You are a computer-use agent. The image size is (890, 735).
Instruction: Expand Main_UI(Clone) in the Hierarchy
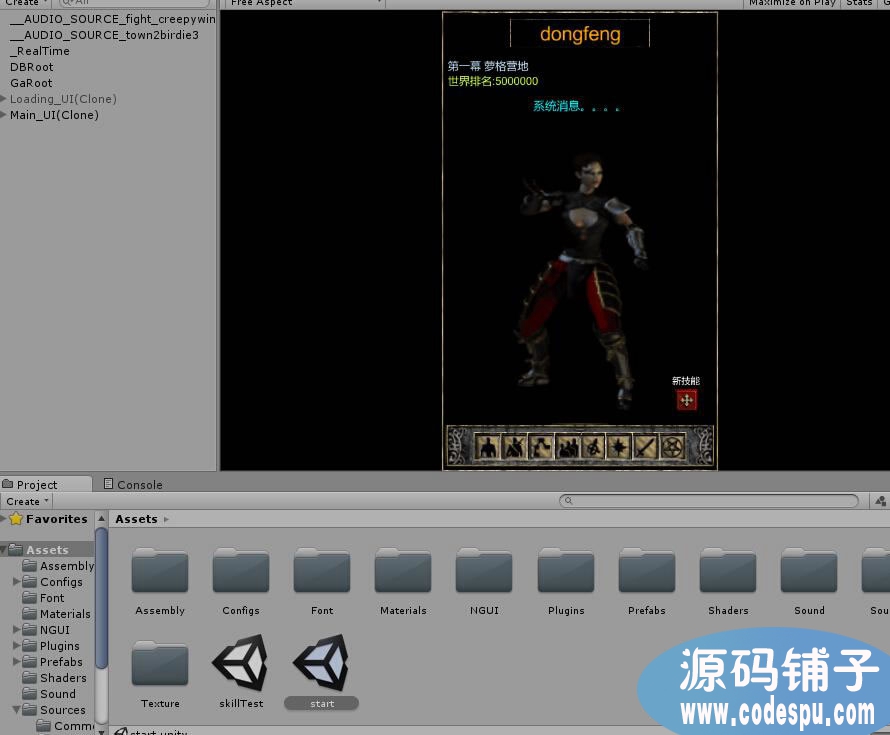[4, 115]
